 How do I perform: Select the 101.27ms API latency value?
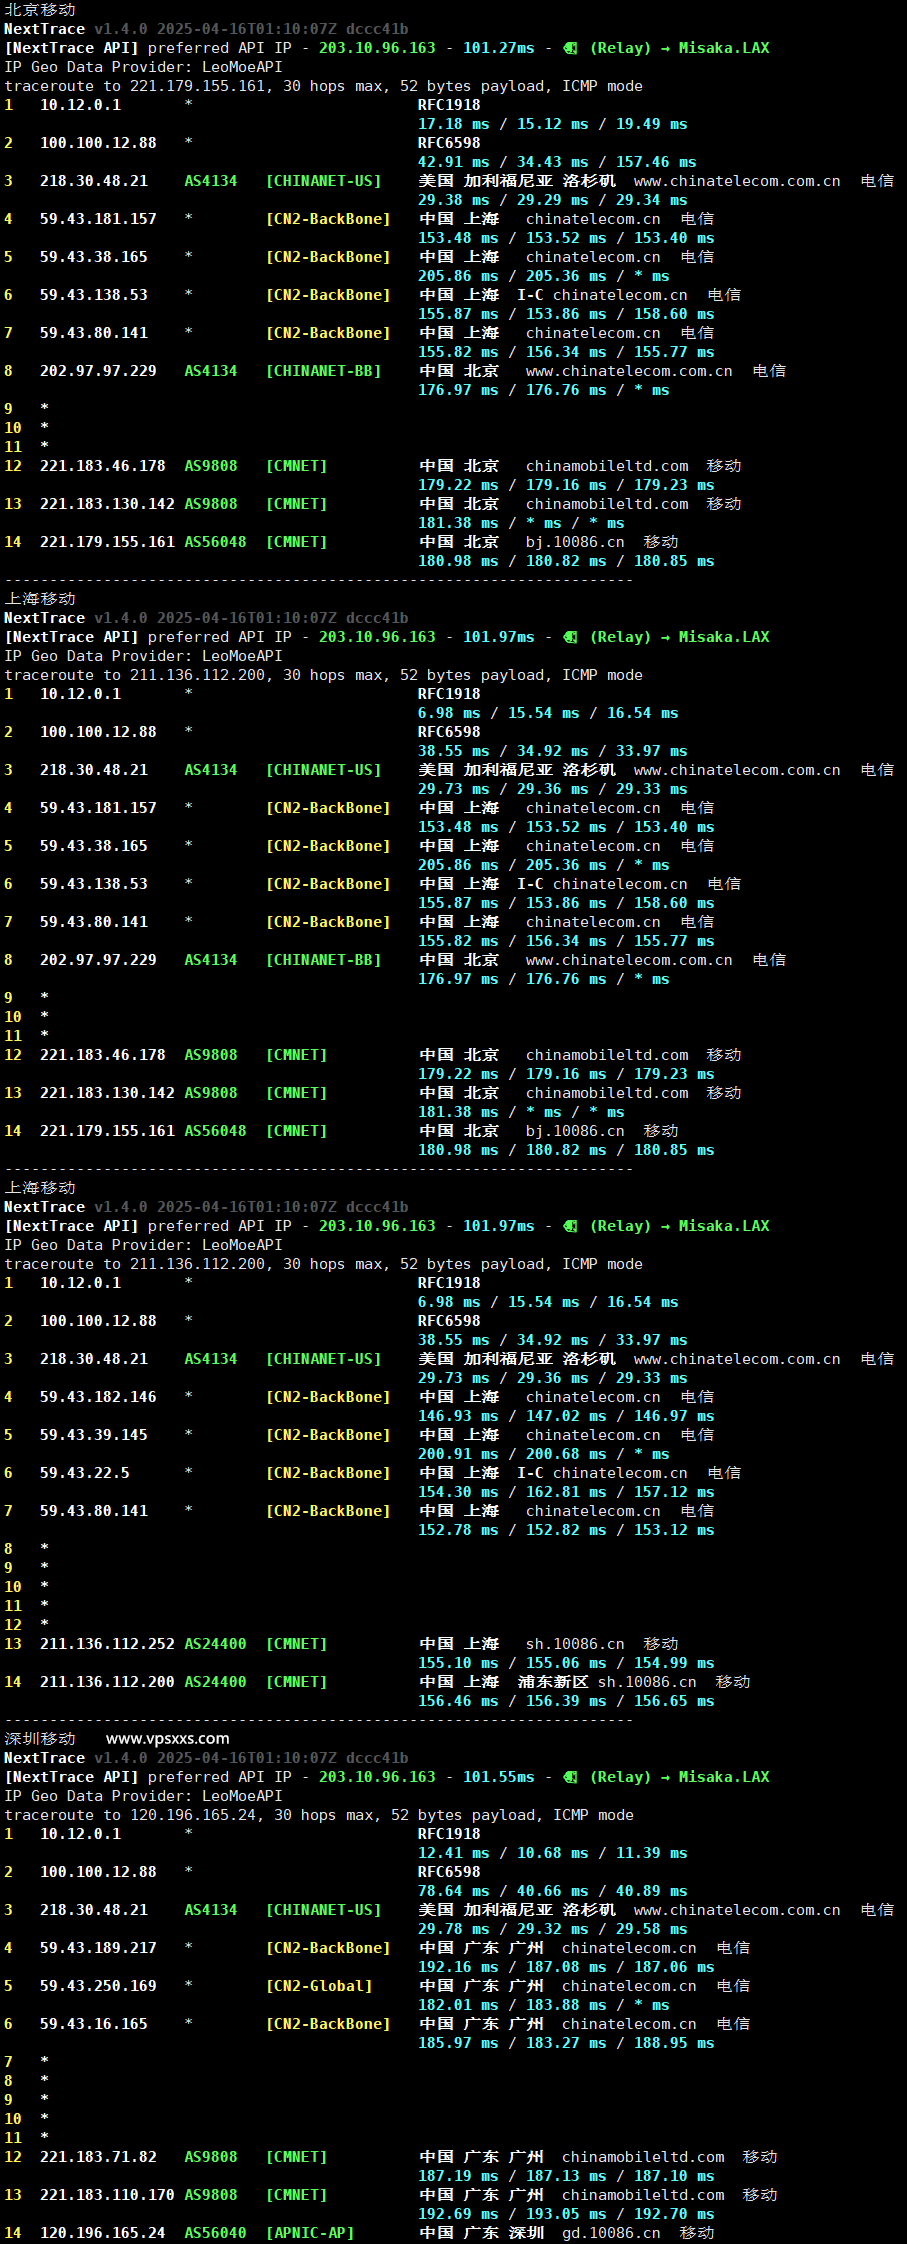pyautogui.click(x=498, y=48)
